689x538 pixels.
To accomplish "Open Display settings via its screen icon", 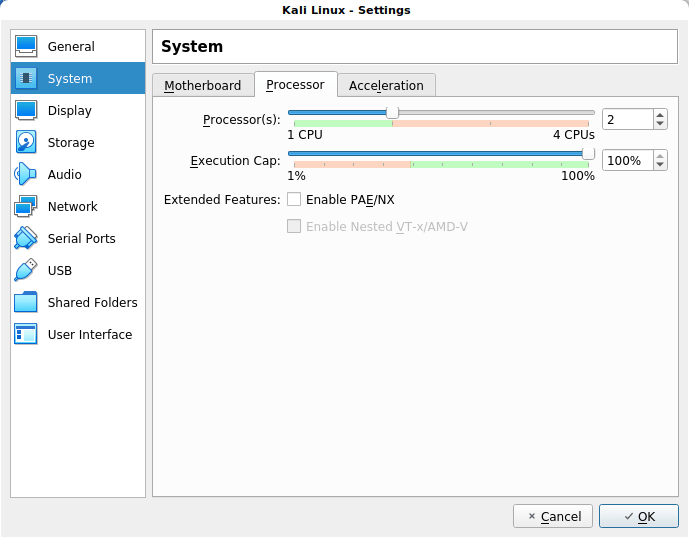I will (26, 110).
